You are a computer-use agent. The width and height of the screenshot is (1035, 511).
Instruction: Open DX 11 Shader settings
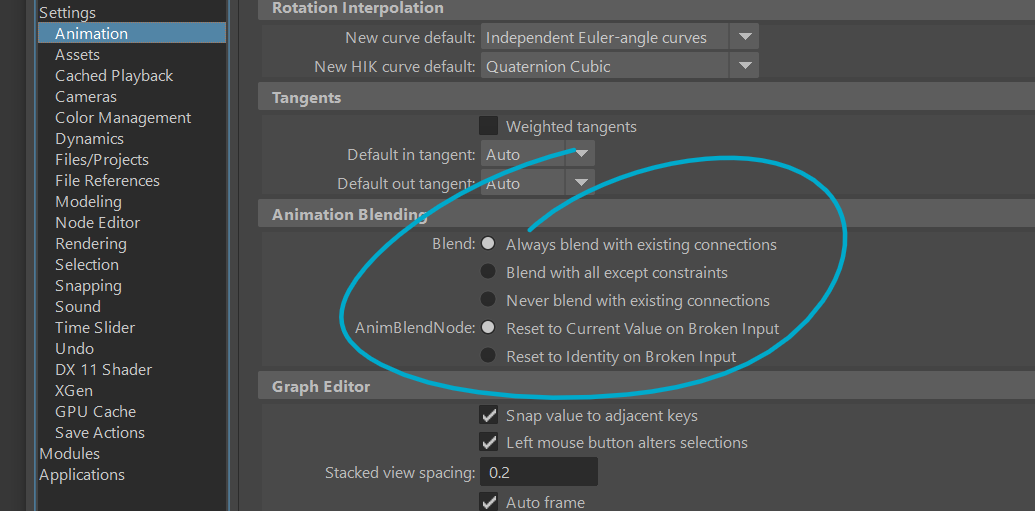pyautogui.click(x=103, y=370)
